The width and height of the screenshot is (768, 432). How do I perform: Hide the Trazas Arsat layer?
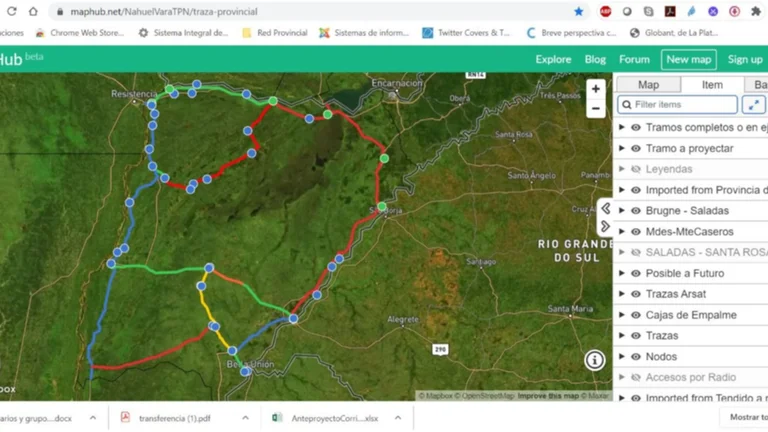click(636, 294)
